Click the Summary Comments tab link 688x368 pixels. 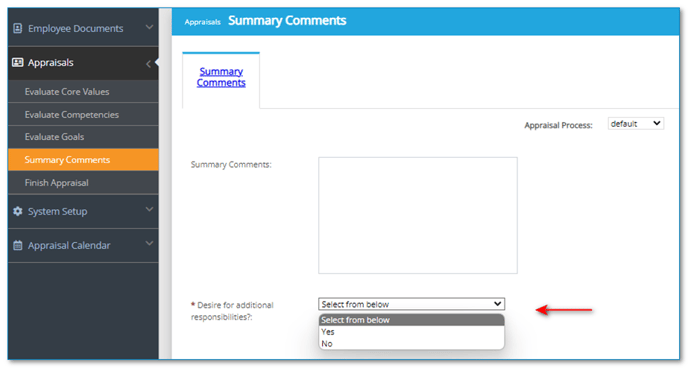[x=221, y=77]
